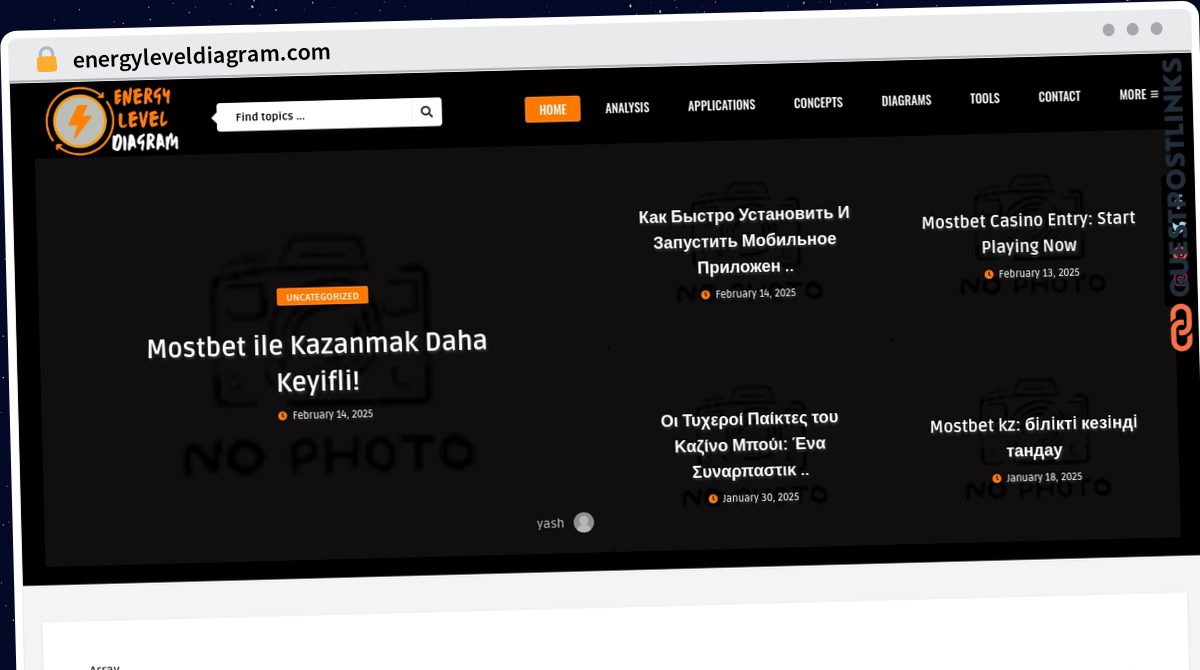Click the Uncategorized category badge

coord(323,296)
